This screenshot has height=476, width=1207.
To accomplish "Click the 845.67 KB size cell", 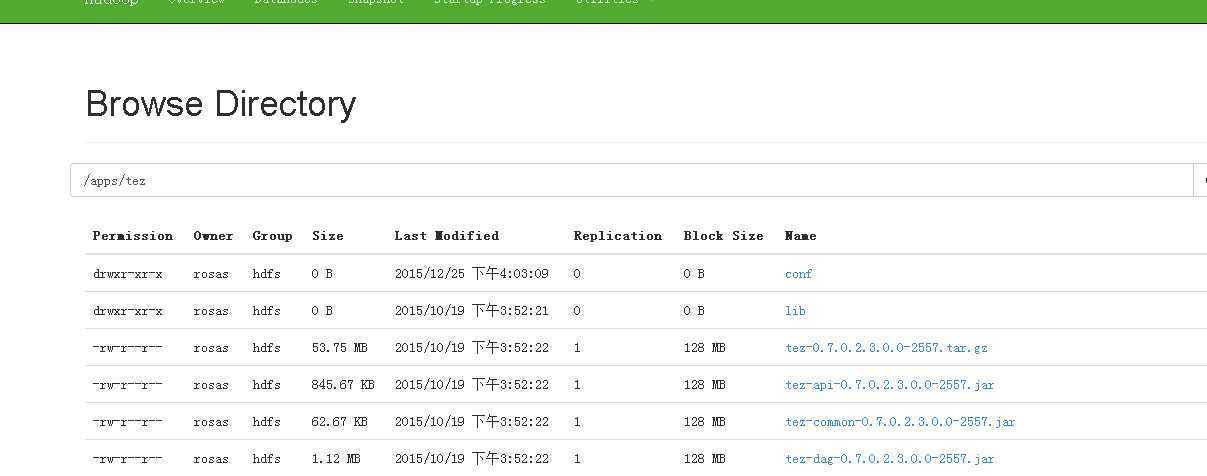I will click(343, 385).
